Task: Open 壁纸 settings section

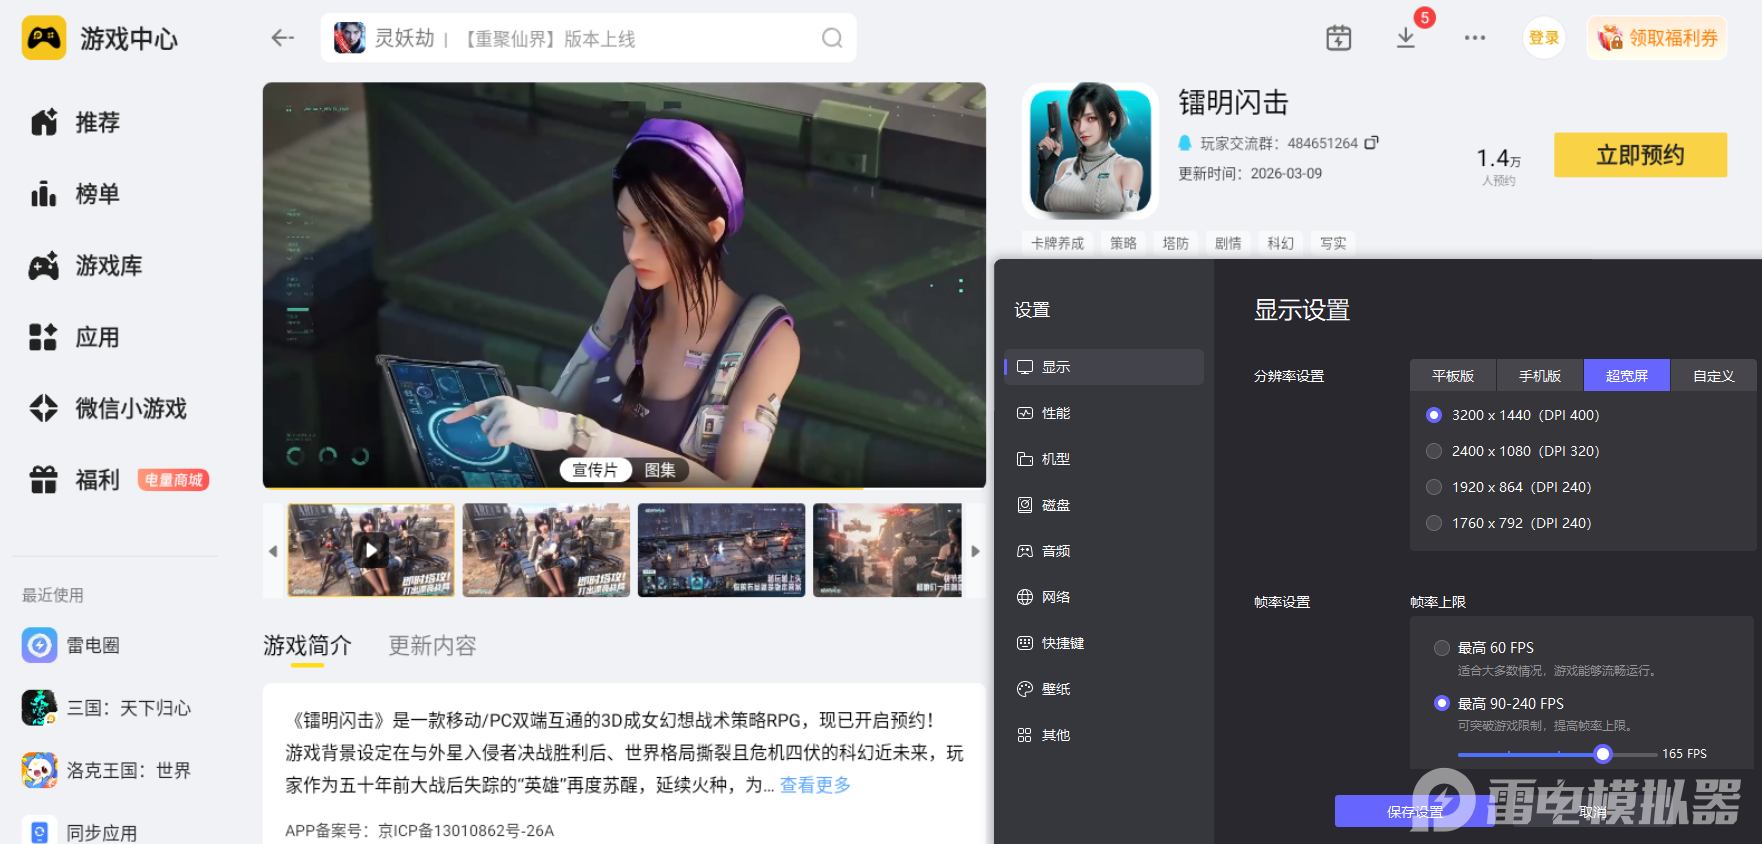Action: pos(1104,689)
